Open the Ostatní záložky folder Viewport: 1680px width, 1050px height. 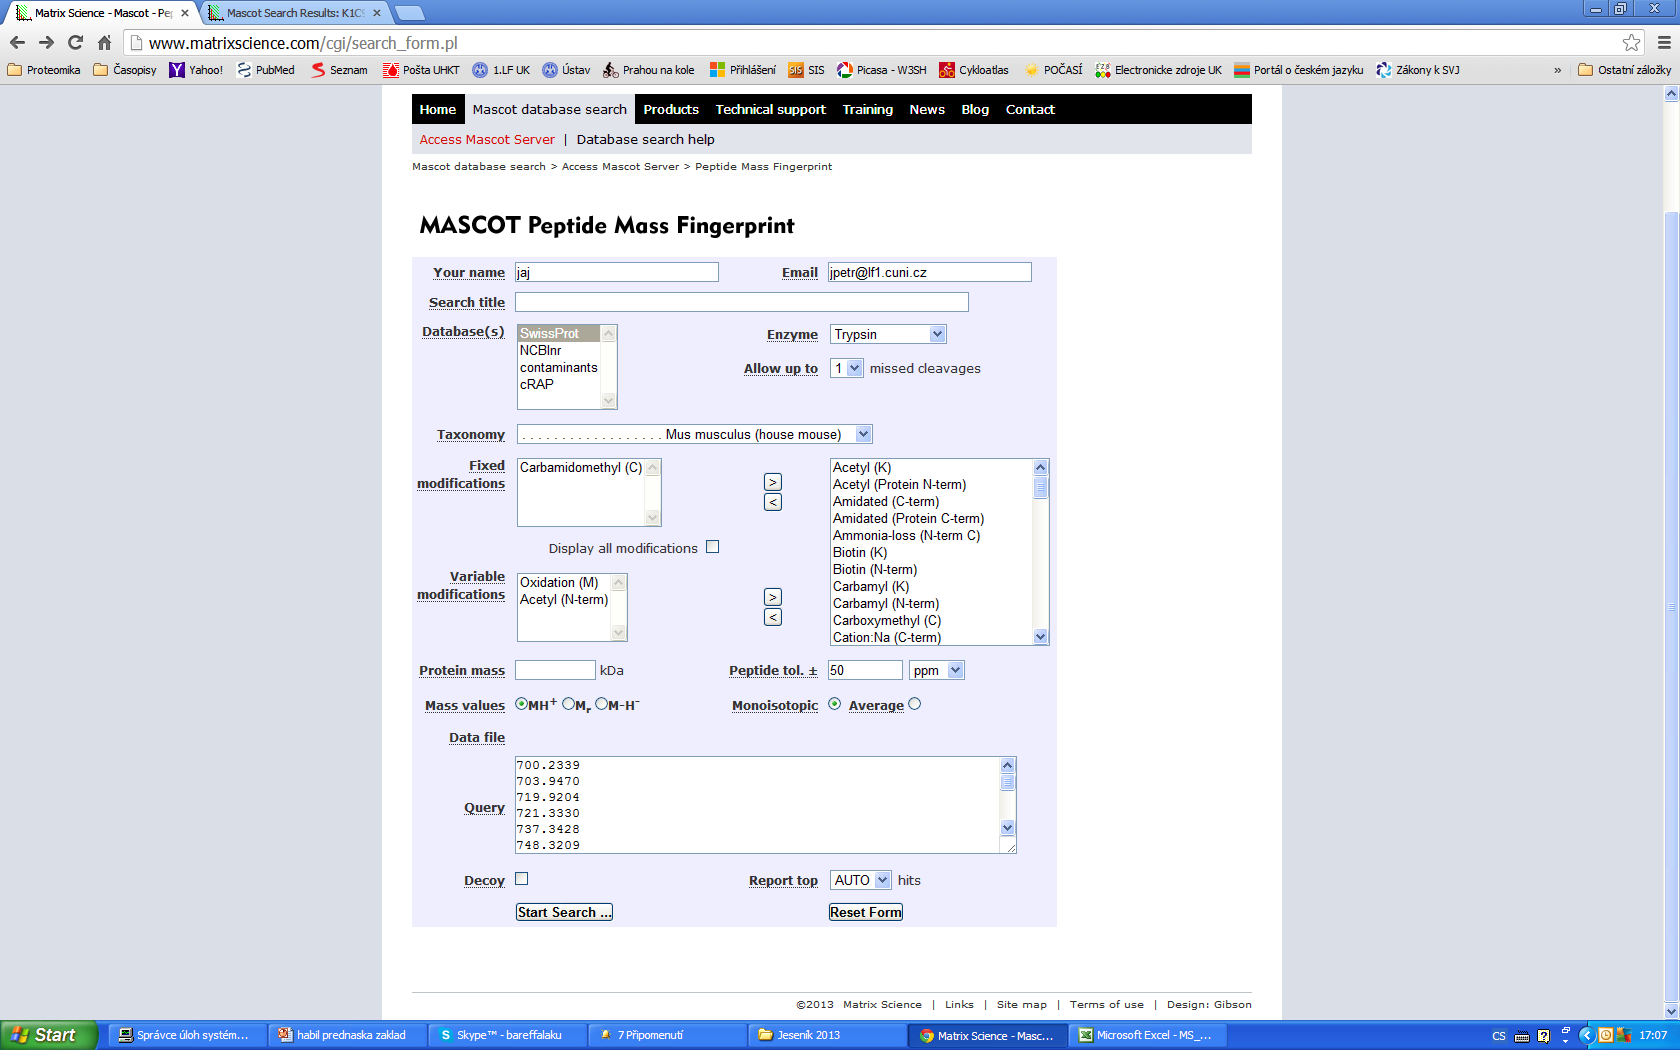point(1624,70)
